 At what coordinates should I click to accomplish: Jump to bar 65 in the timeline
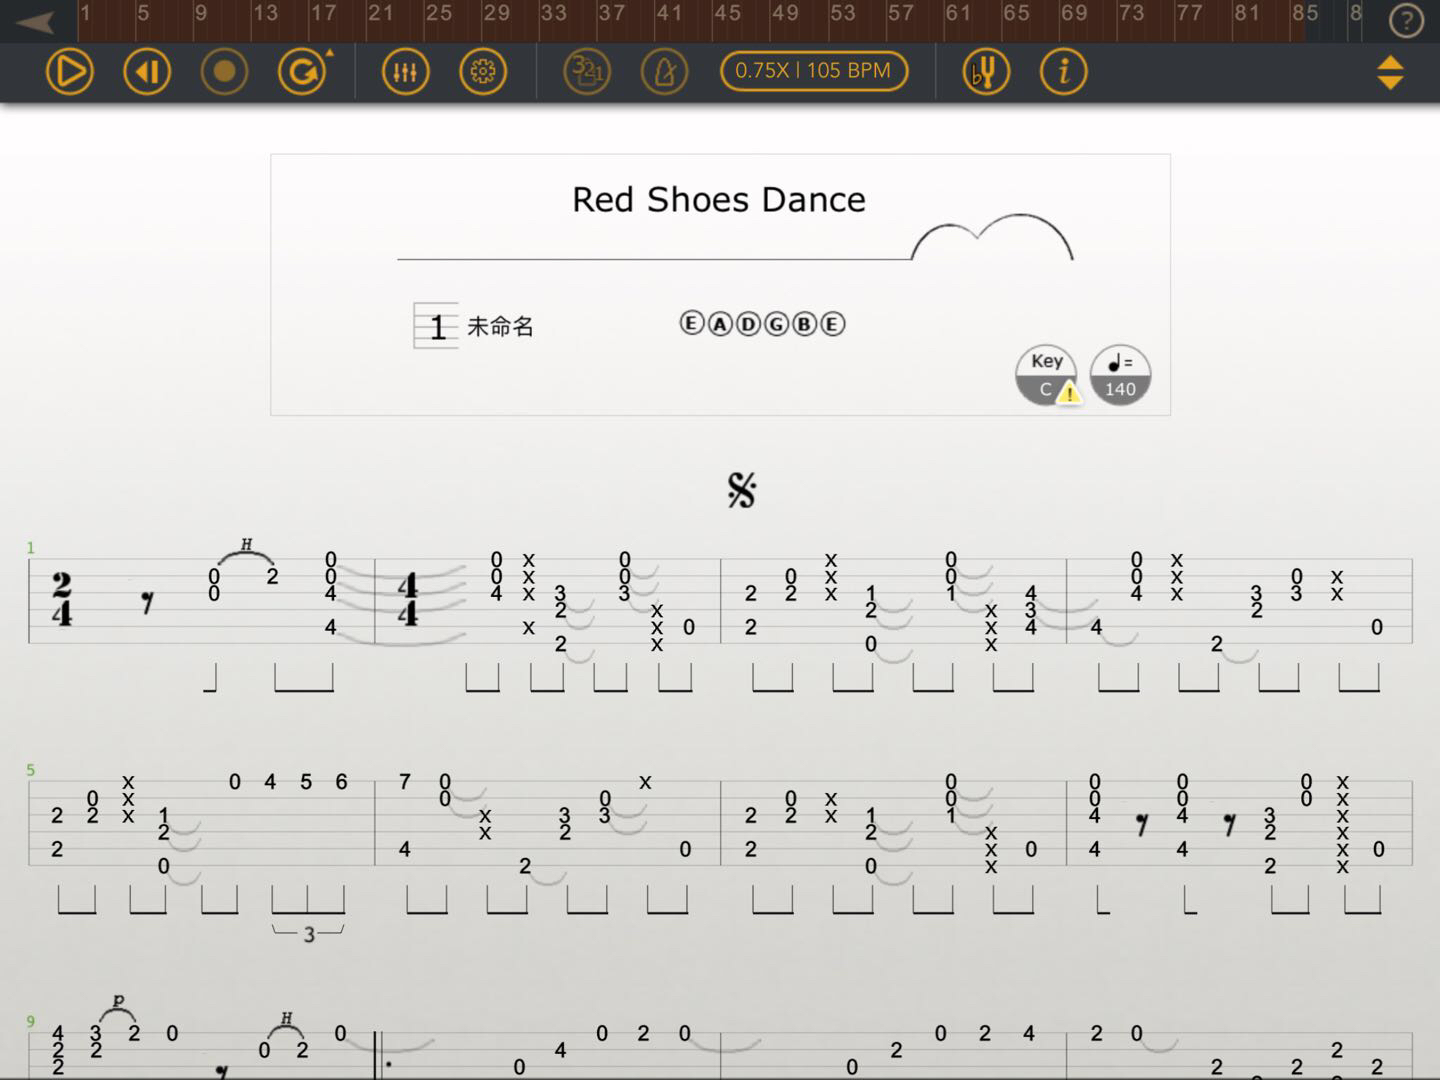1016,13
